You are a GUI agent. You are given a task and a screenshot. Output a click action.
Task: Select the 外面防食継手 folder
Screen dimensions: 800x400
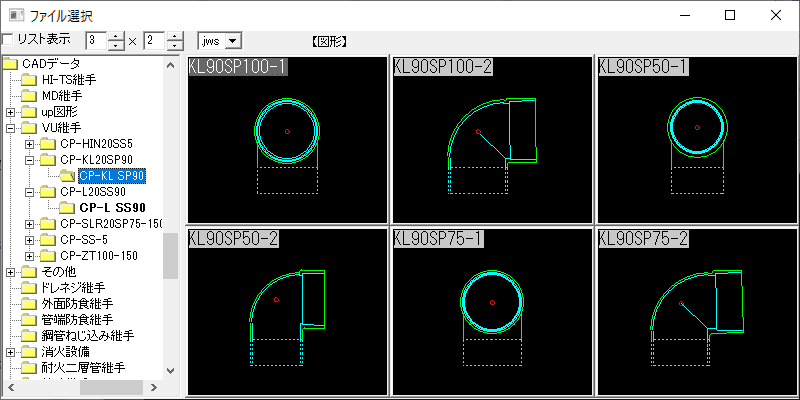point(77,304)
